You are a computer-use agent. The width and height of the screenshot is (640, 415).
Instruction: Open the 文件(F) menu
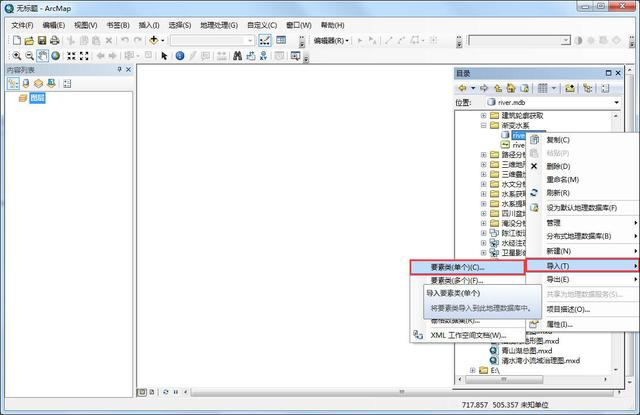[x=22, y=25]
